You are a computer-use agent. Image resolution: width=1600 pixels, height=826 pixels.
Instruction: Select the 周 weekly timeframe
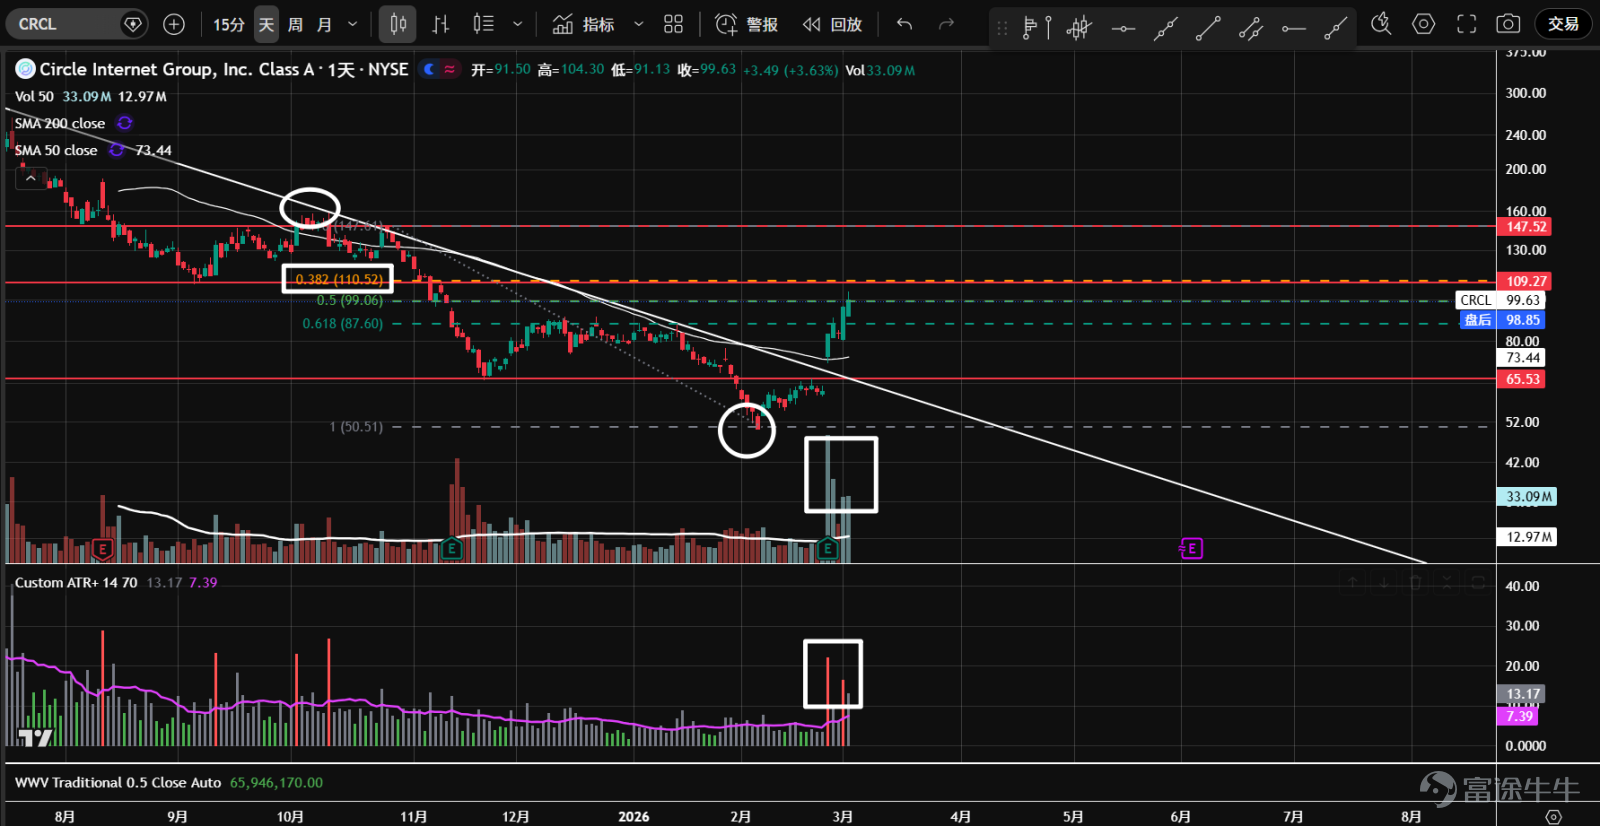[296, 24]
